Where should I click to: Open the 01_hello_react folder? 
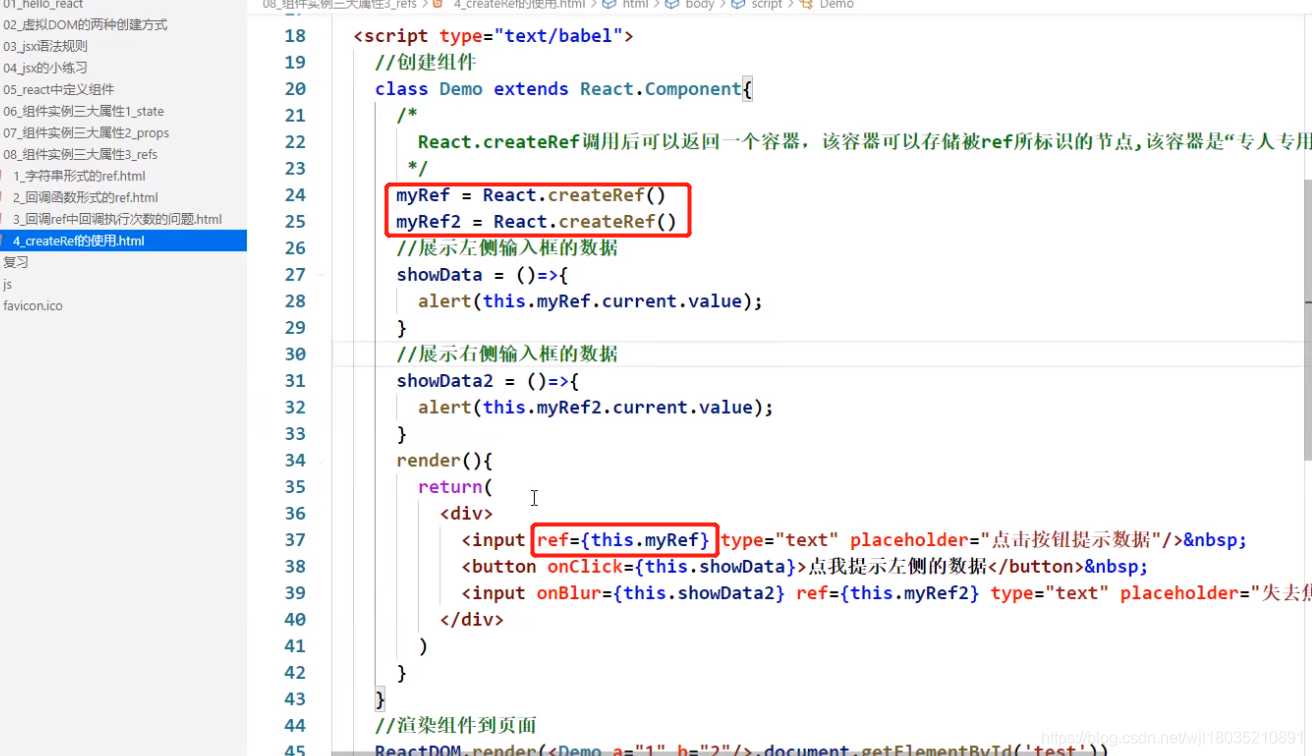43,5
